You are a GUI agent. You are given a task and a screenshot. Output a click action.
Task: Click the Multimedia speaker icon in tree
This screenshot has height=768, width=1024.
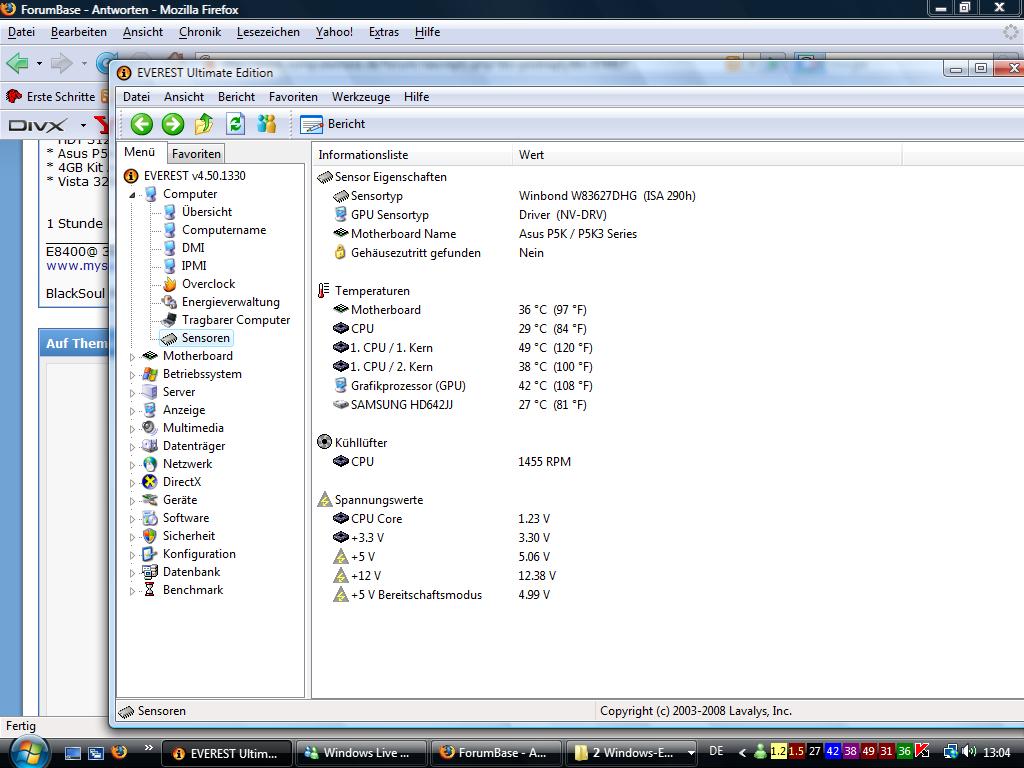click(x=150, y=428)
